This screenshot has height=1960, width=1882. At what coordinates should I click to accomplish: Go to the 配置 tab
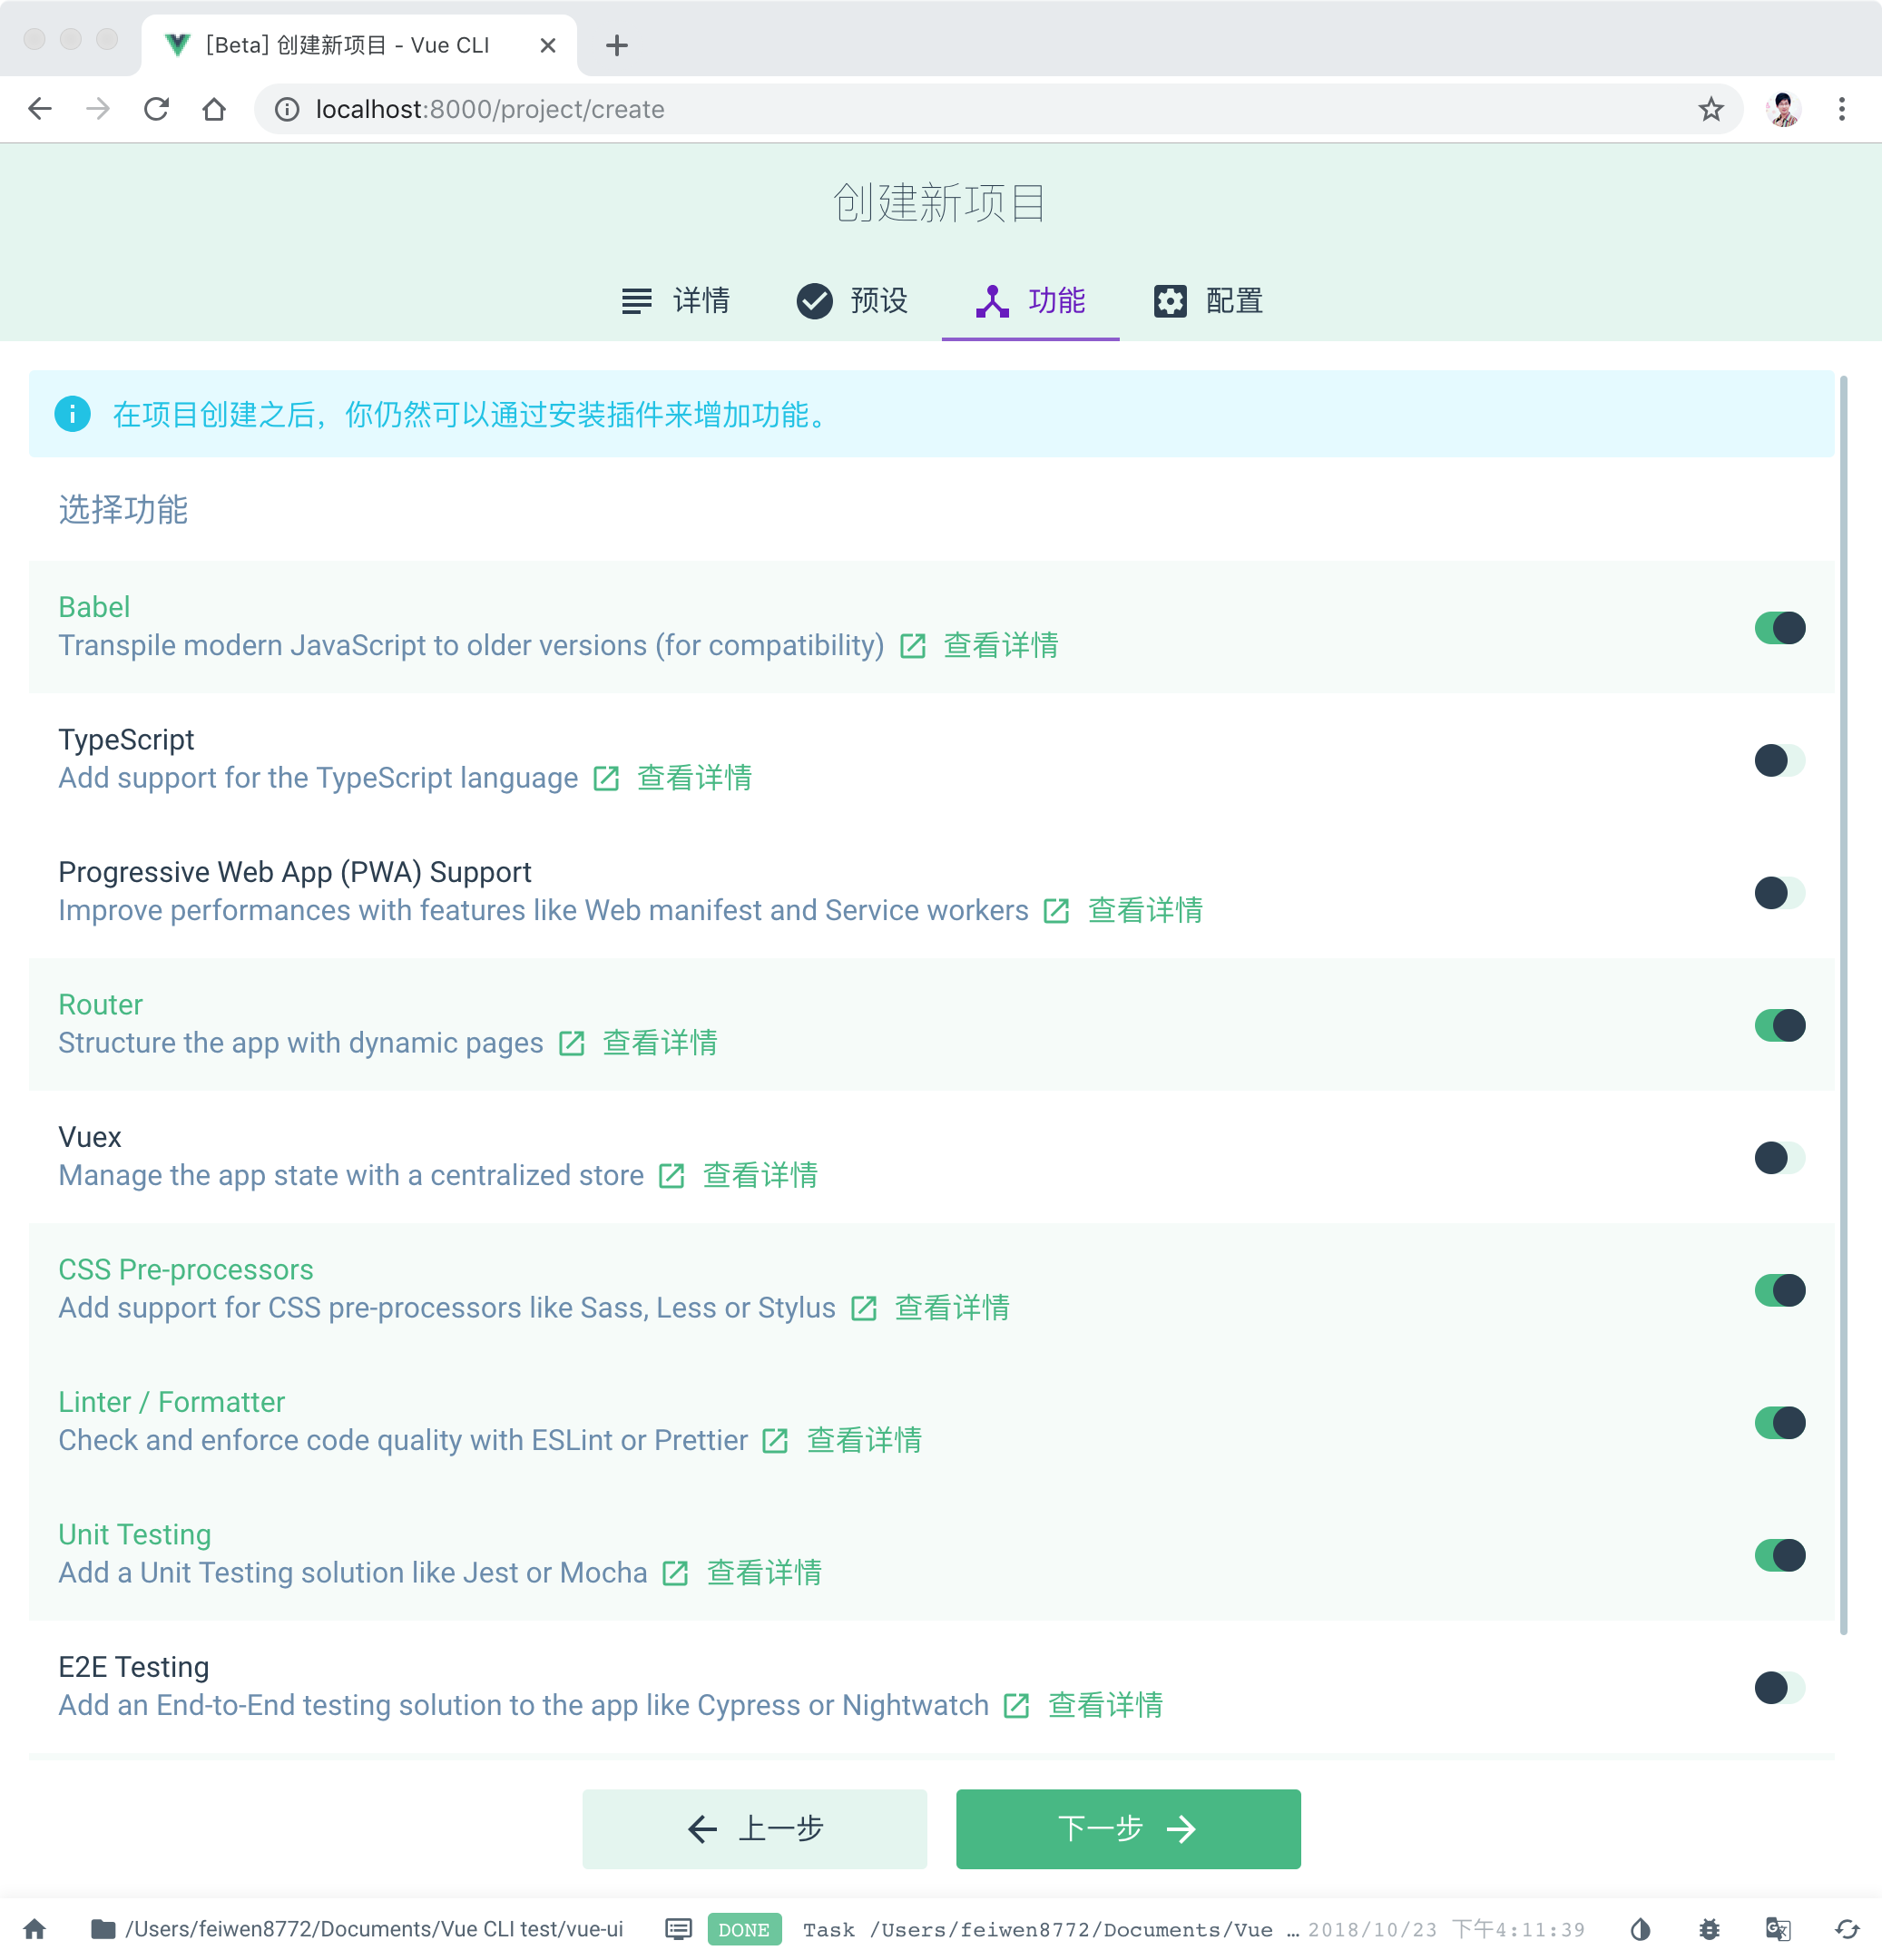pos(1208,300)
